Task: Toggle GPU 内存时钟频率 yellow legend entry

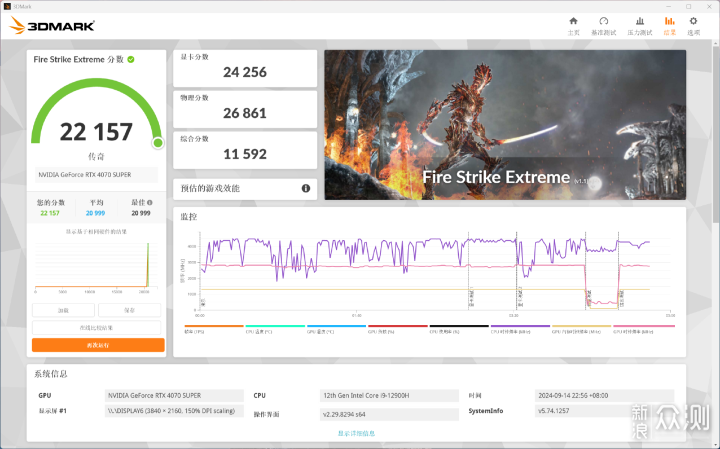Action: pos(581,329)
